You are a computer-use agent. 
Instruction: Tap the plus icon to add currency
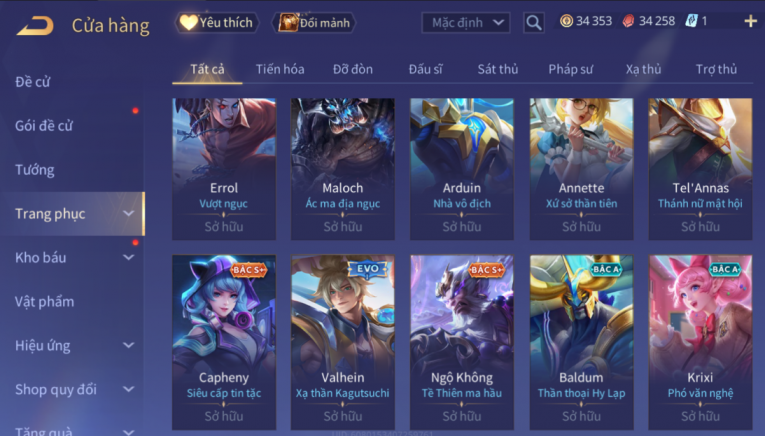tap(750, 21)
